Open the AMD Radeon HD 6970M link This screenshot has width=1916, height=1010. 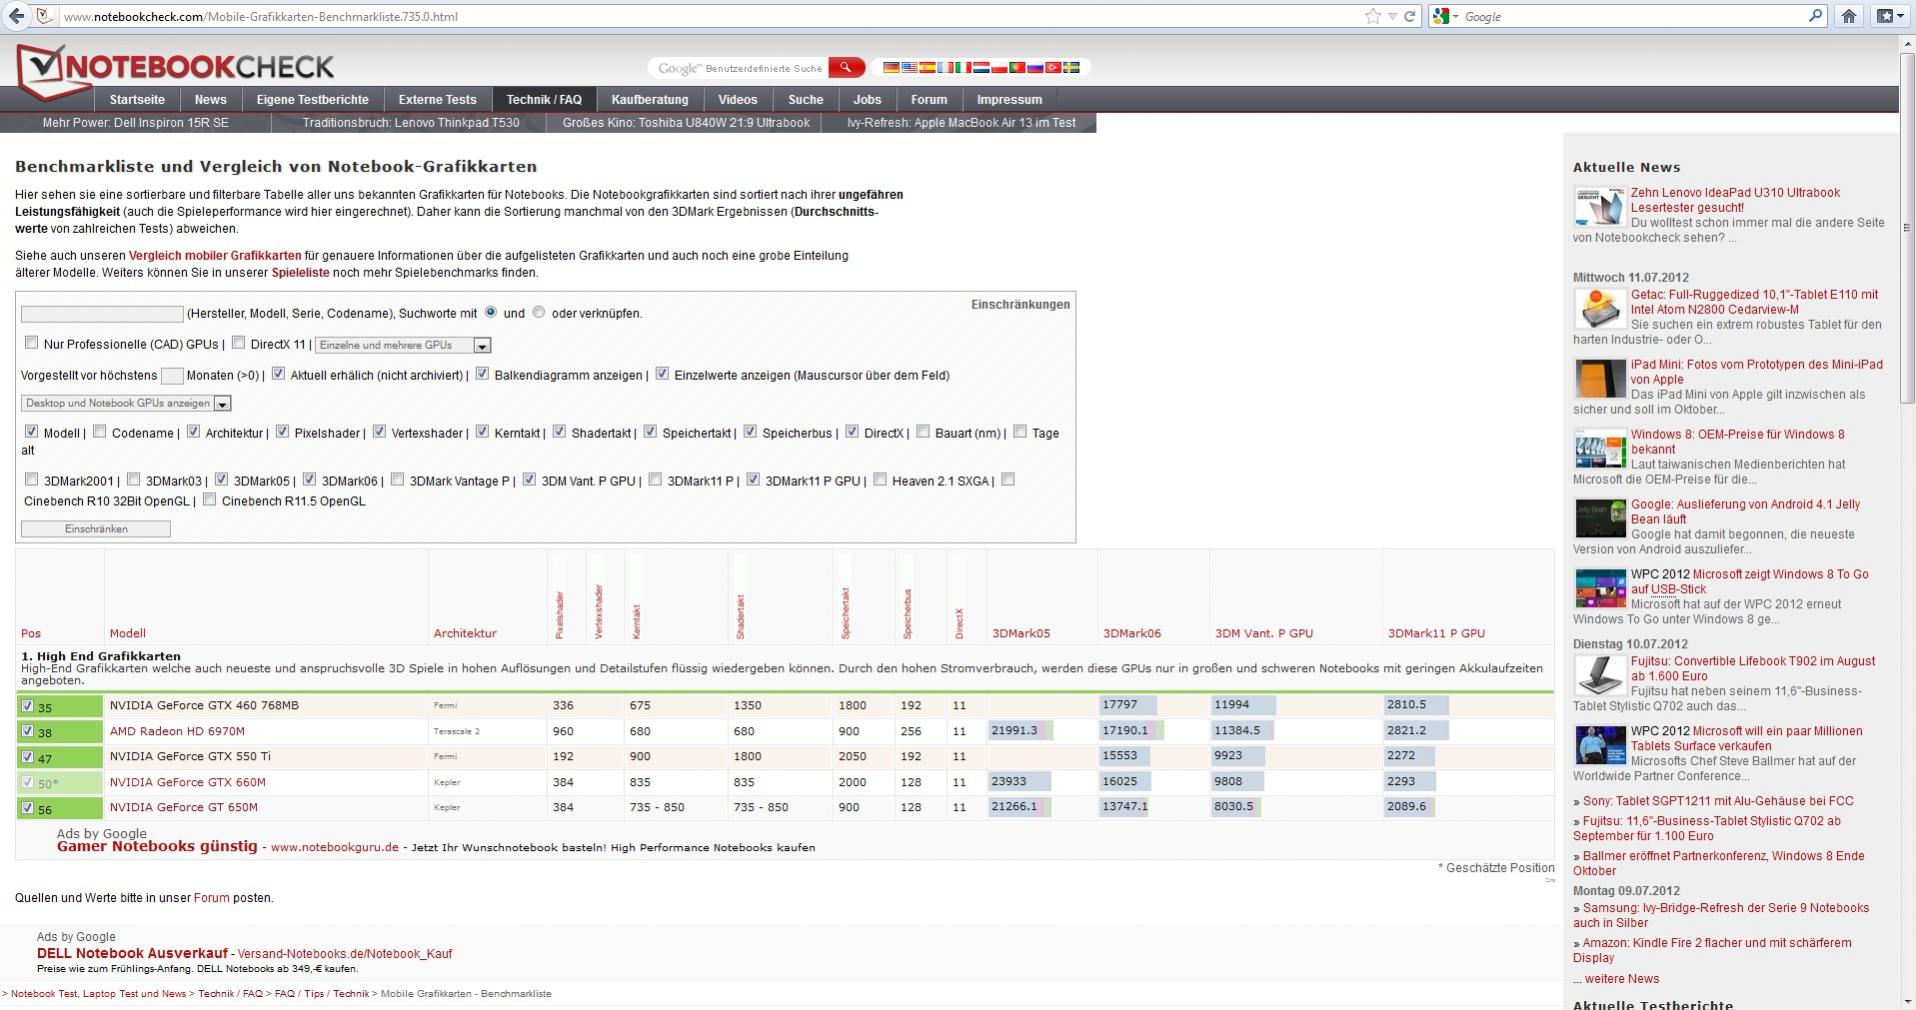(177, 731)
